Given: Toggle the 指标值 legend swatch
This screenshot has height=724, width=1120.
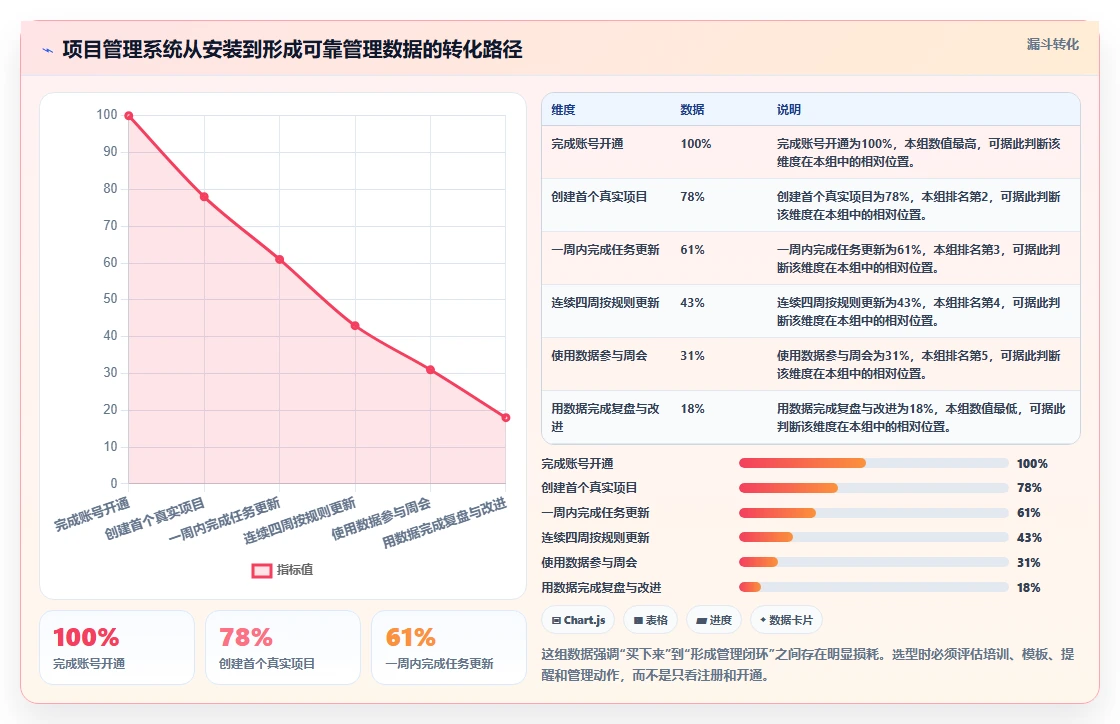Looking at the screenshot, I should click(x=261, y=570).
